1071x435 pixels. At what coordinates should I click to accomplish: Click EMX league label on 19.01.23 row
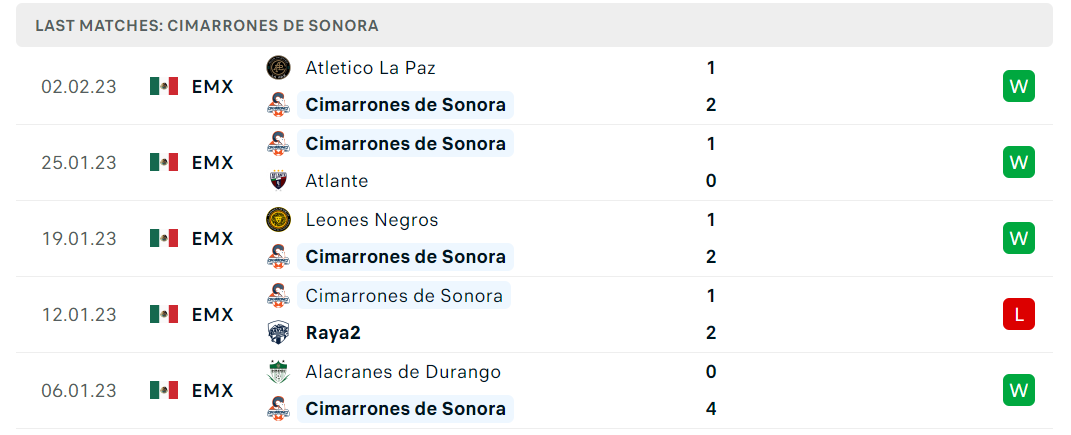click(212, 239)
